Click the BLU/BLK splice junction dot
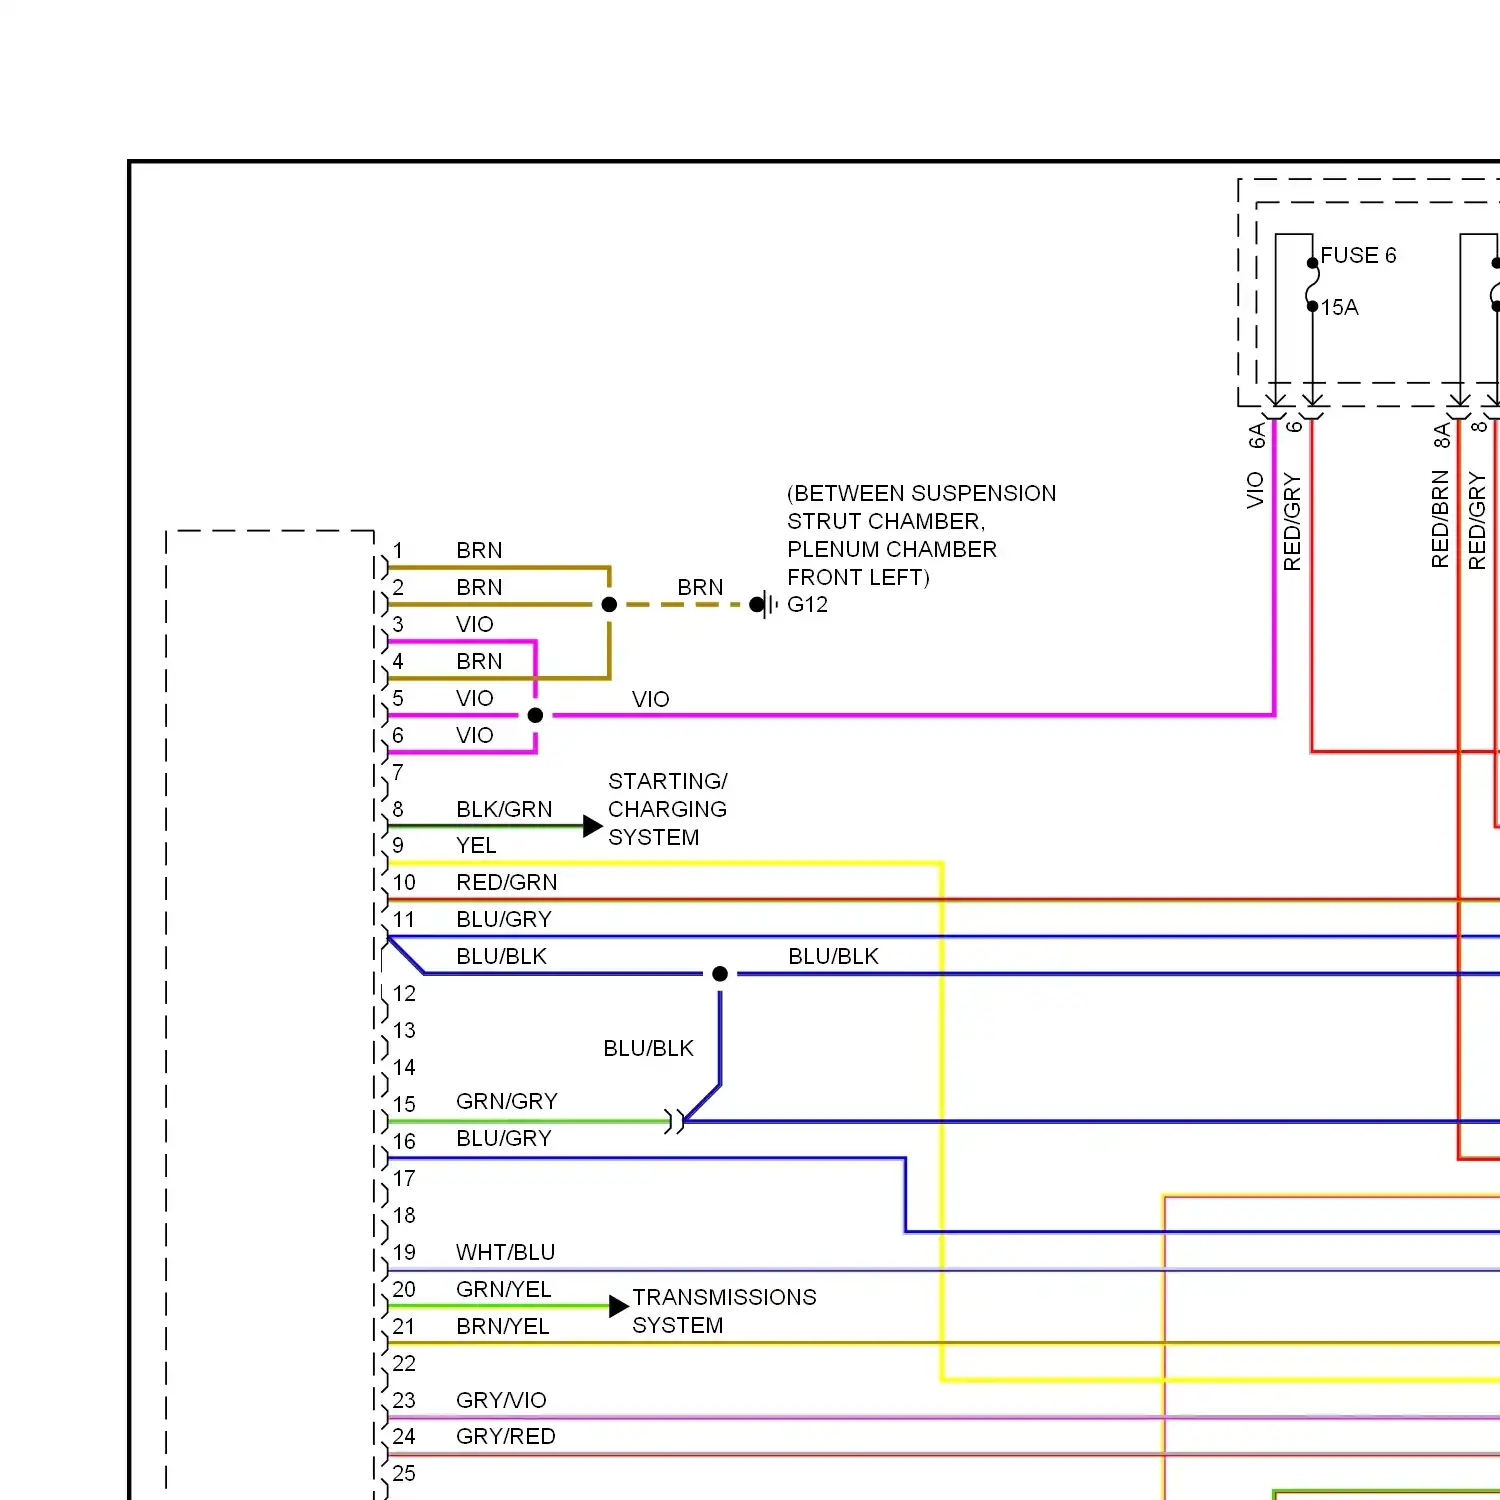Image resolution: width=1500 pixels, height=1500 pixels. 720,974
